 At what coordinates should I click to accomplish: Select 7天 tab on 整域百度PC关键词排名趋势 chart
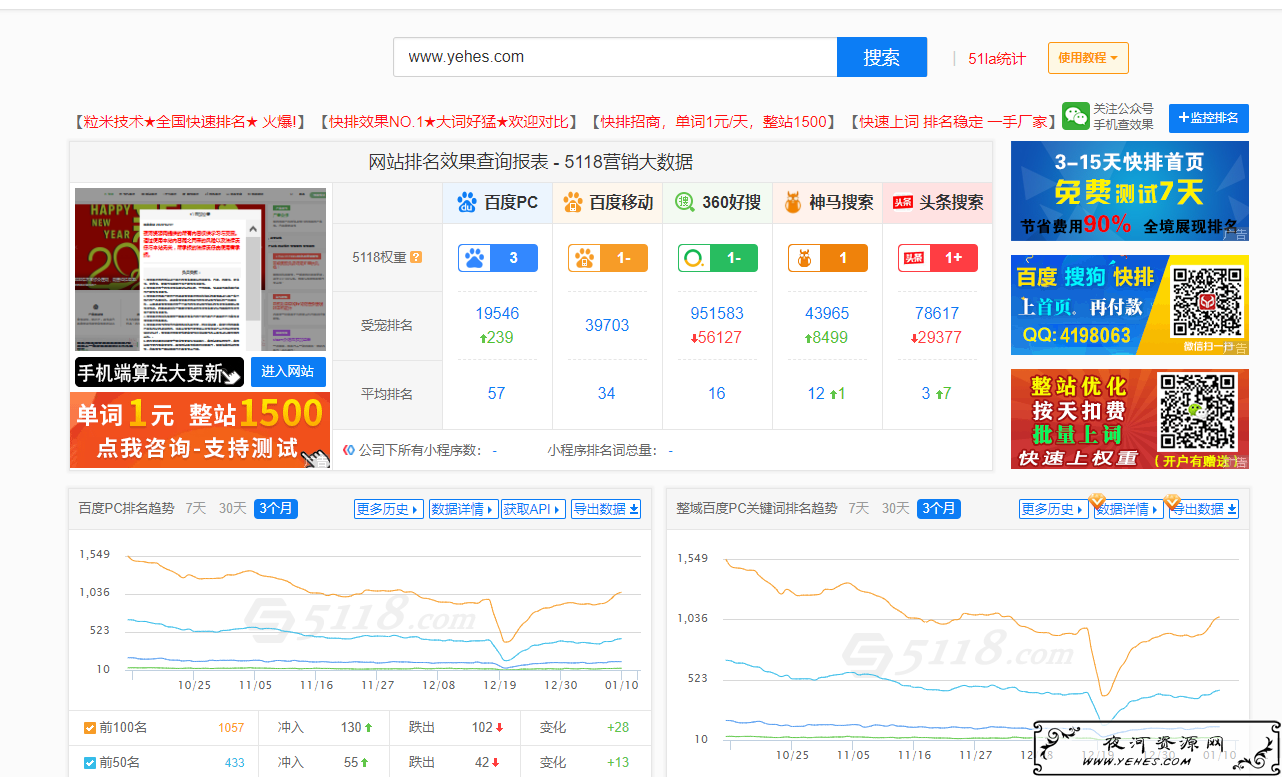(858, 508)
